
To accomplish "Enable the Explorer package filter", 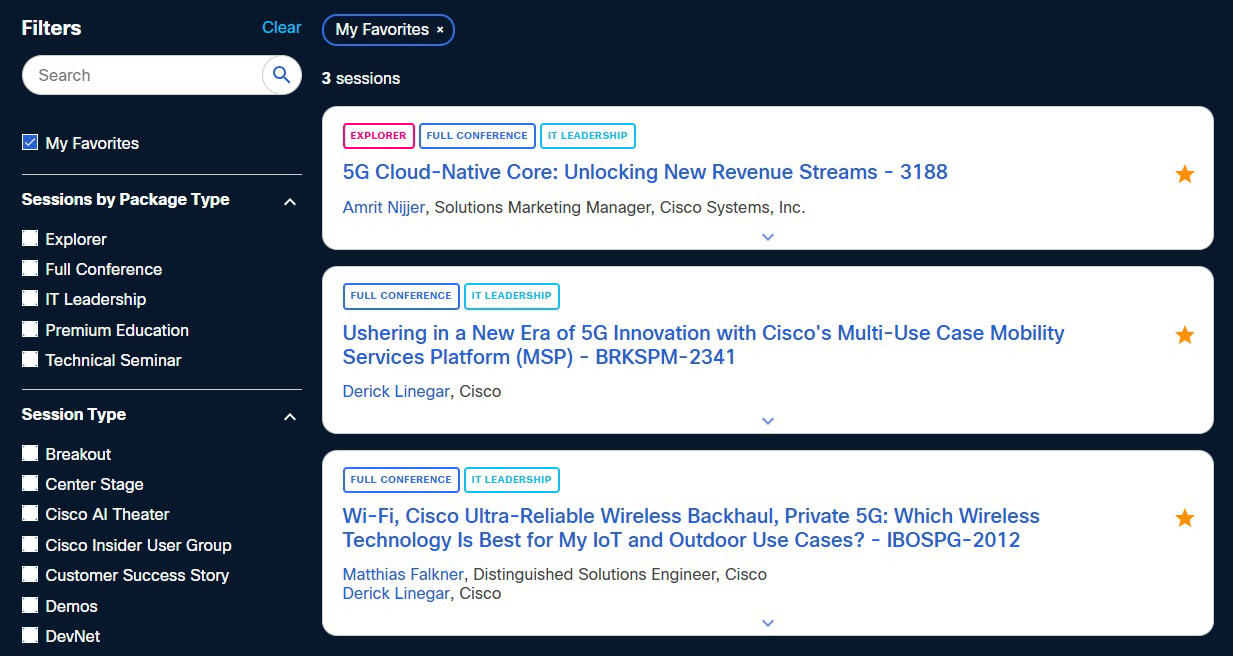I will (x=30, y=238).
